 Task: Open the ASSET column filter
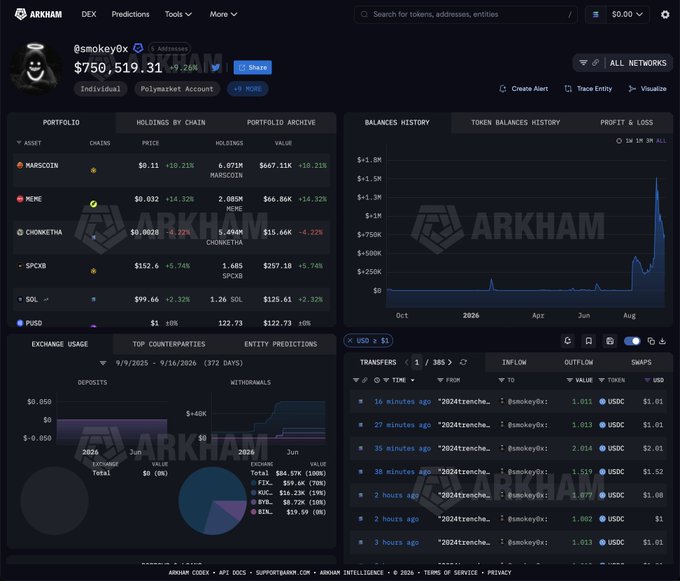(x=19, y=143)
